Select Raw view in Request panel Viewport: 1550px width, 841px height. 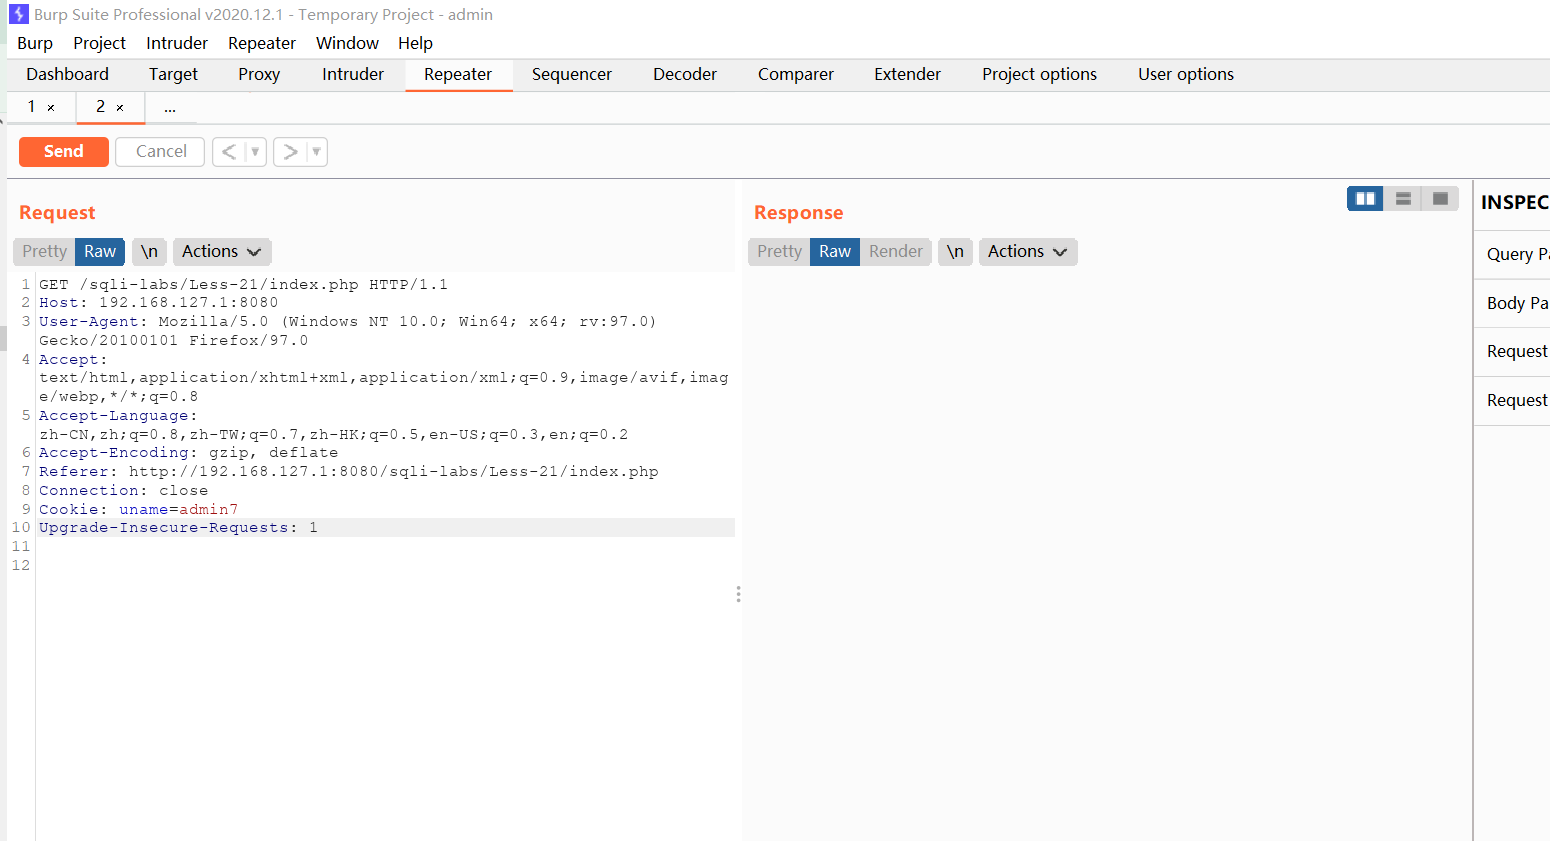[100, 252]
